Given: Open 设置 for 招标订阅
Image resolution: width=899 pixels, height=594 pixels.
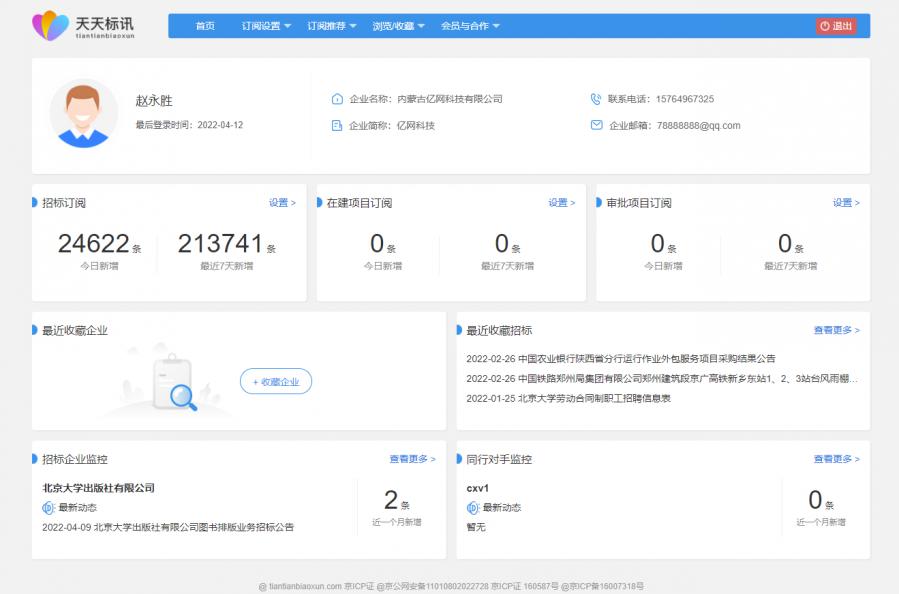Looking at the screenshot, I should 282,203.
